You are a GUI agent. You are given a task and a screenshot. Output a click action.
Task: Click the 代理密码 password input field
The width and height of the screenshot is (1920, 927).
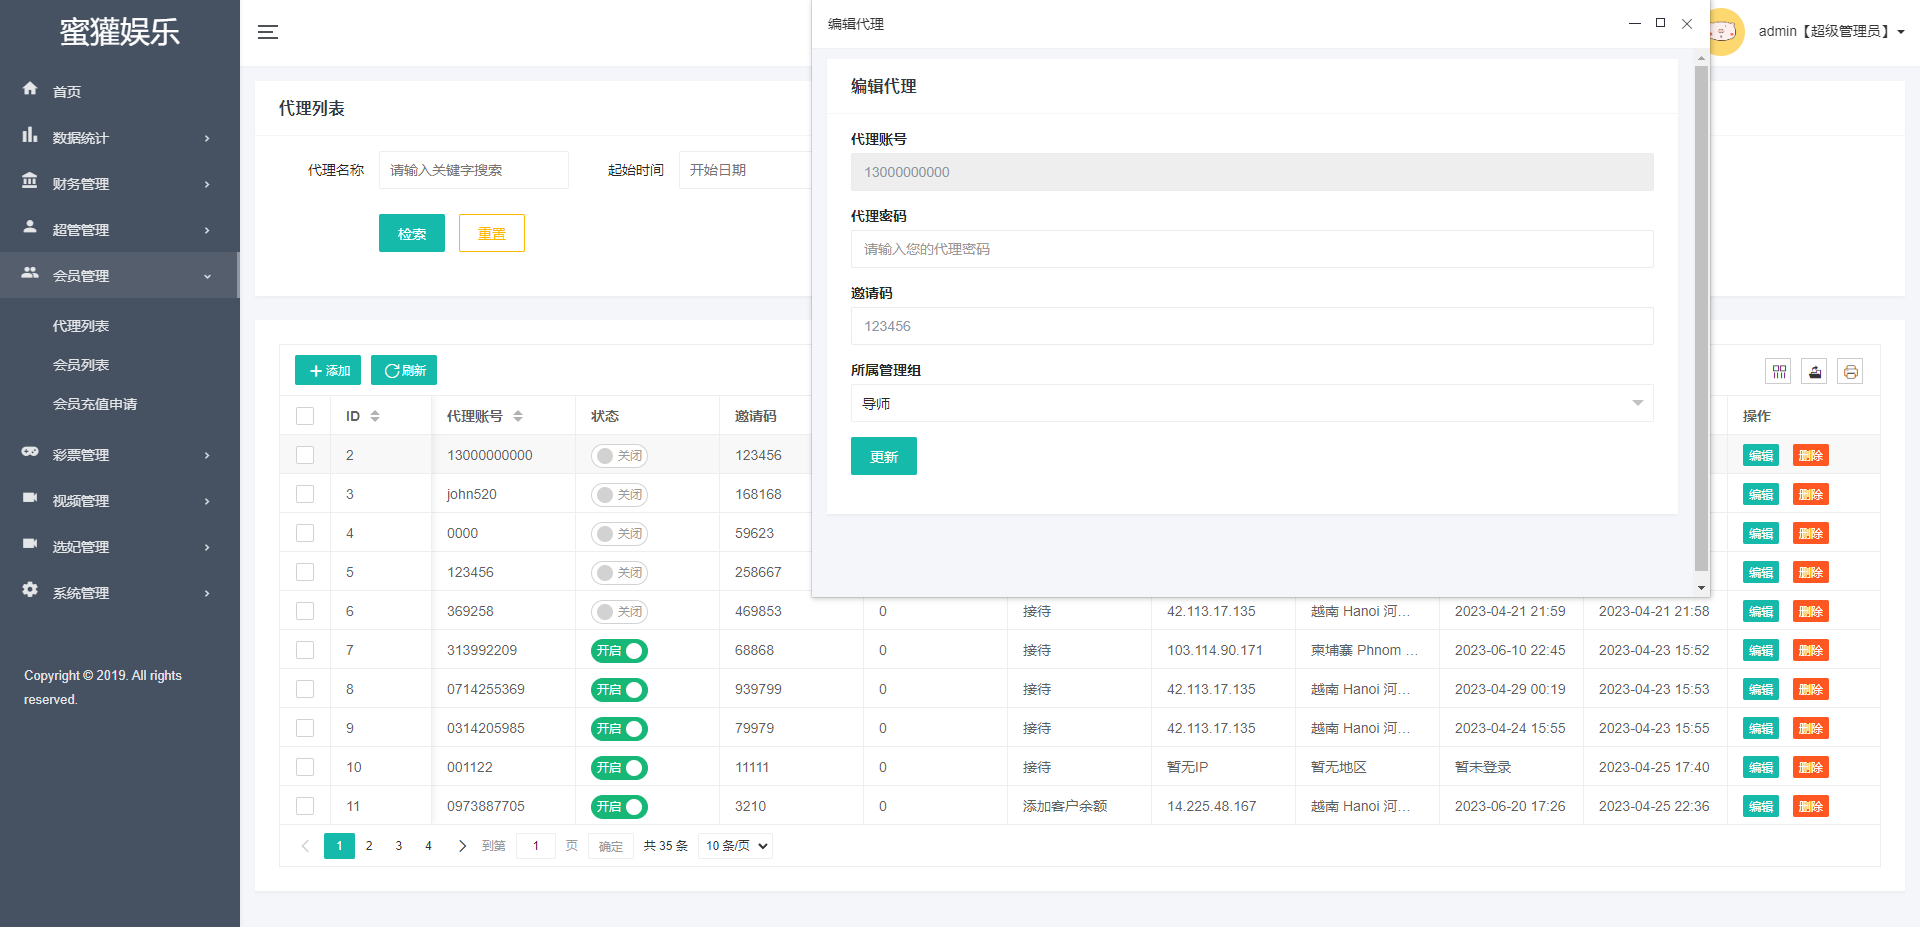[1251, 249]
